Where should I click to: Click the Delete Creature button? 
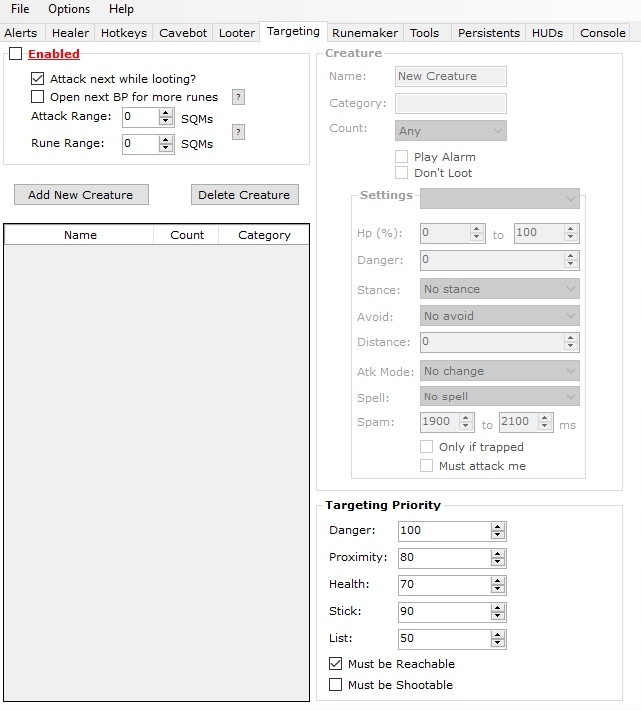click(x=244, y=195)
